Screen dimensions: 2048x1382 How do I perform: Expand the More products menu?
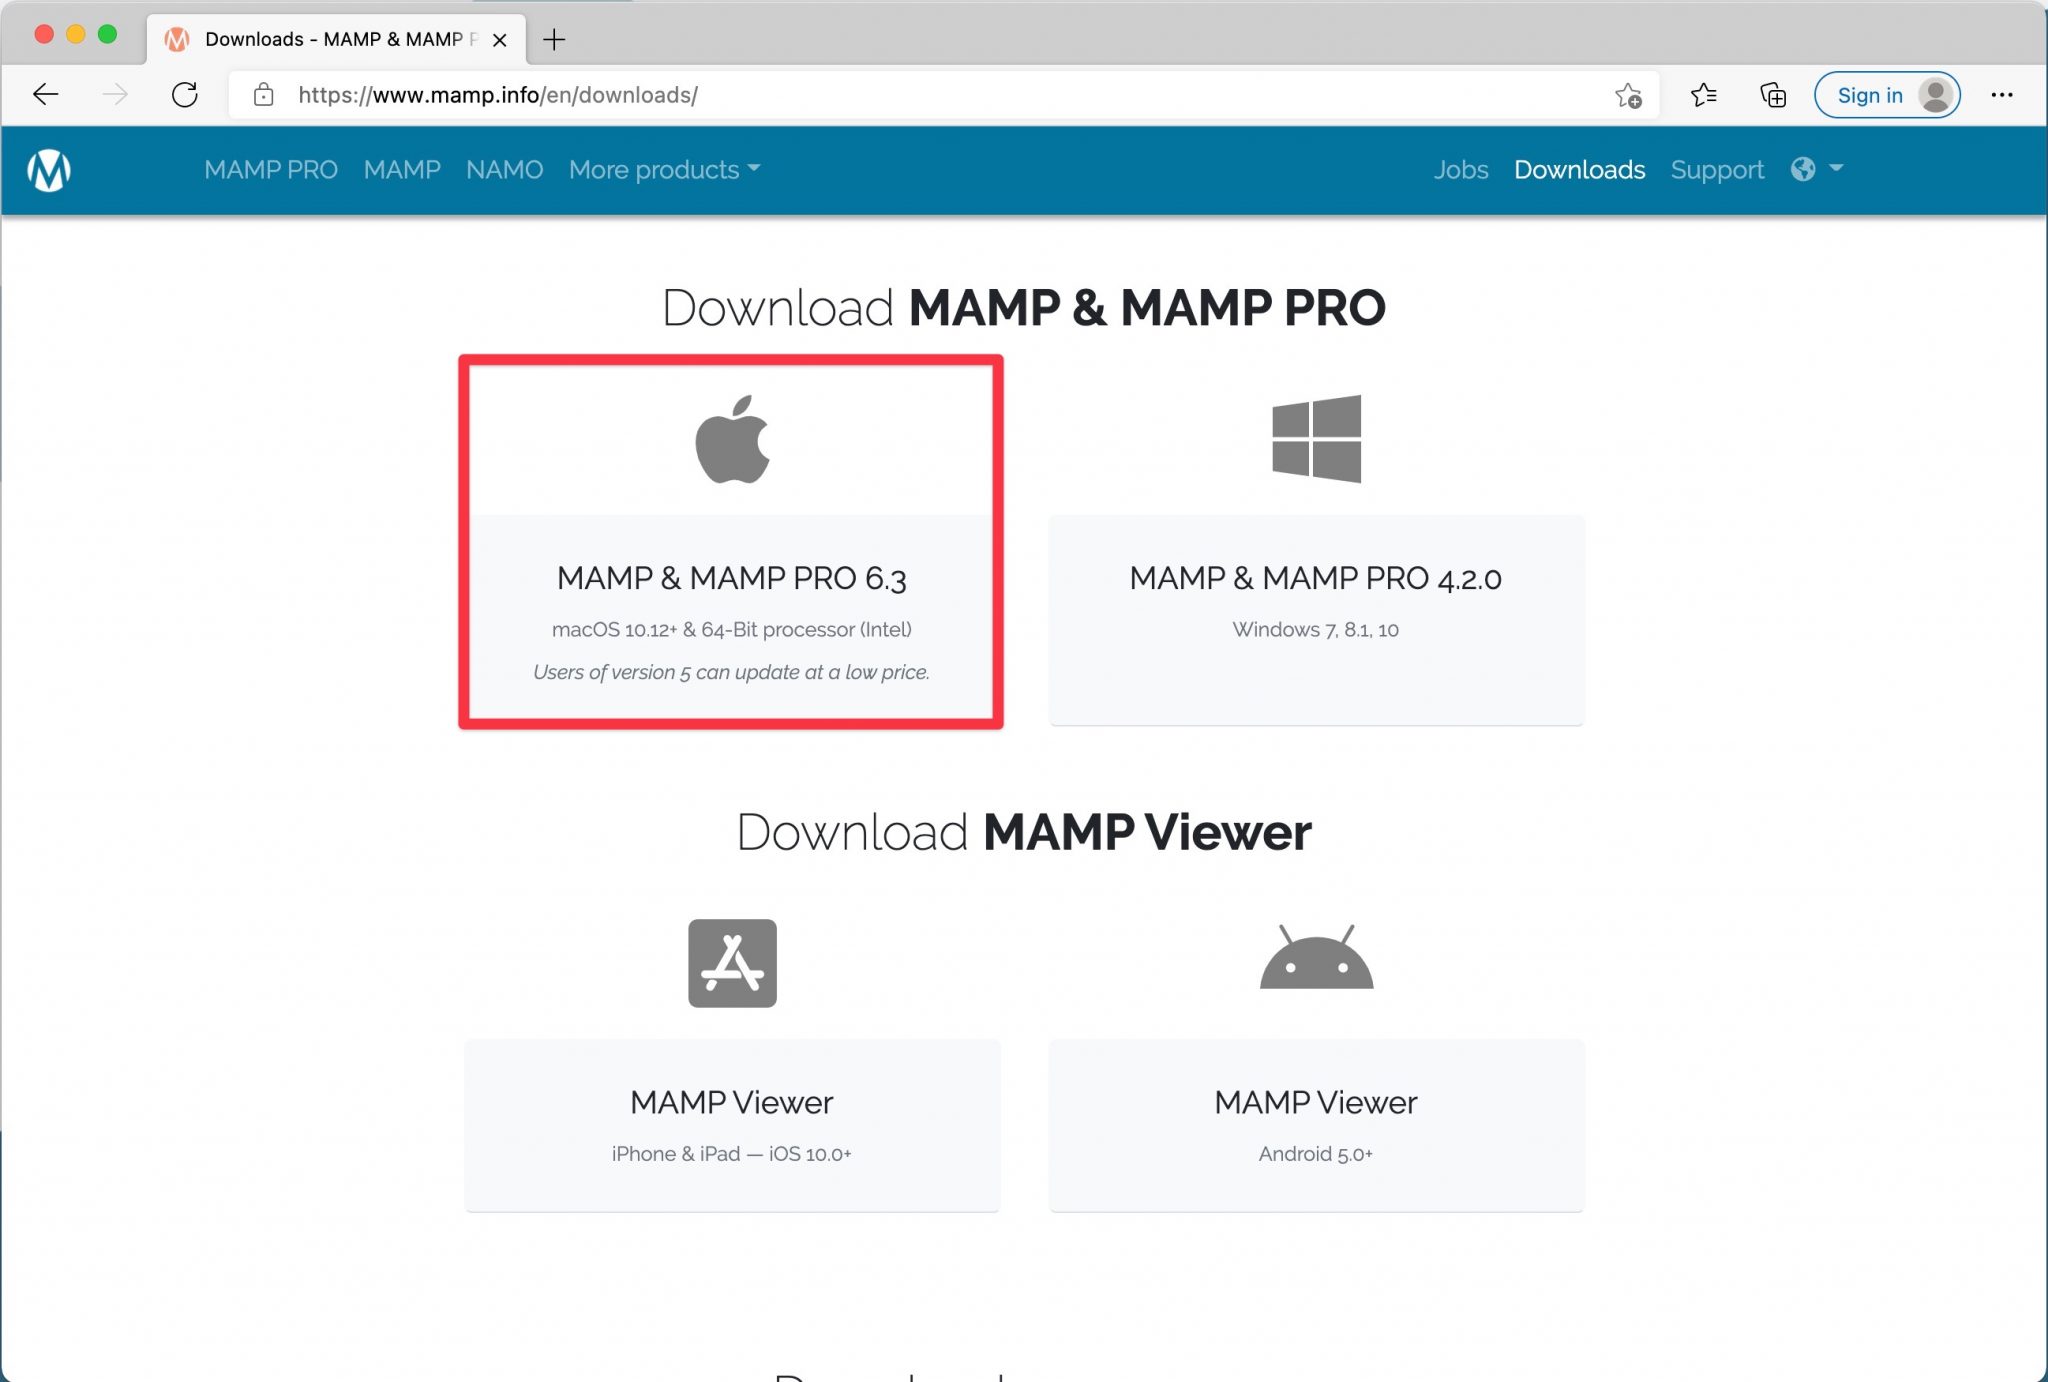(664, 170)
